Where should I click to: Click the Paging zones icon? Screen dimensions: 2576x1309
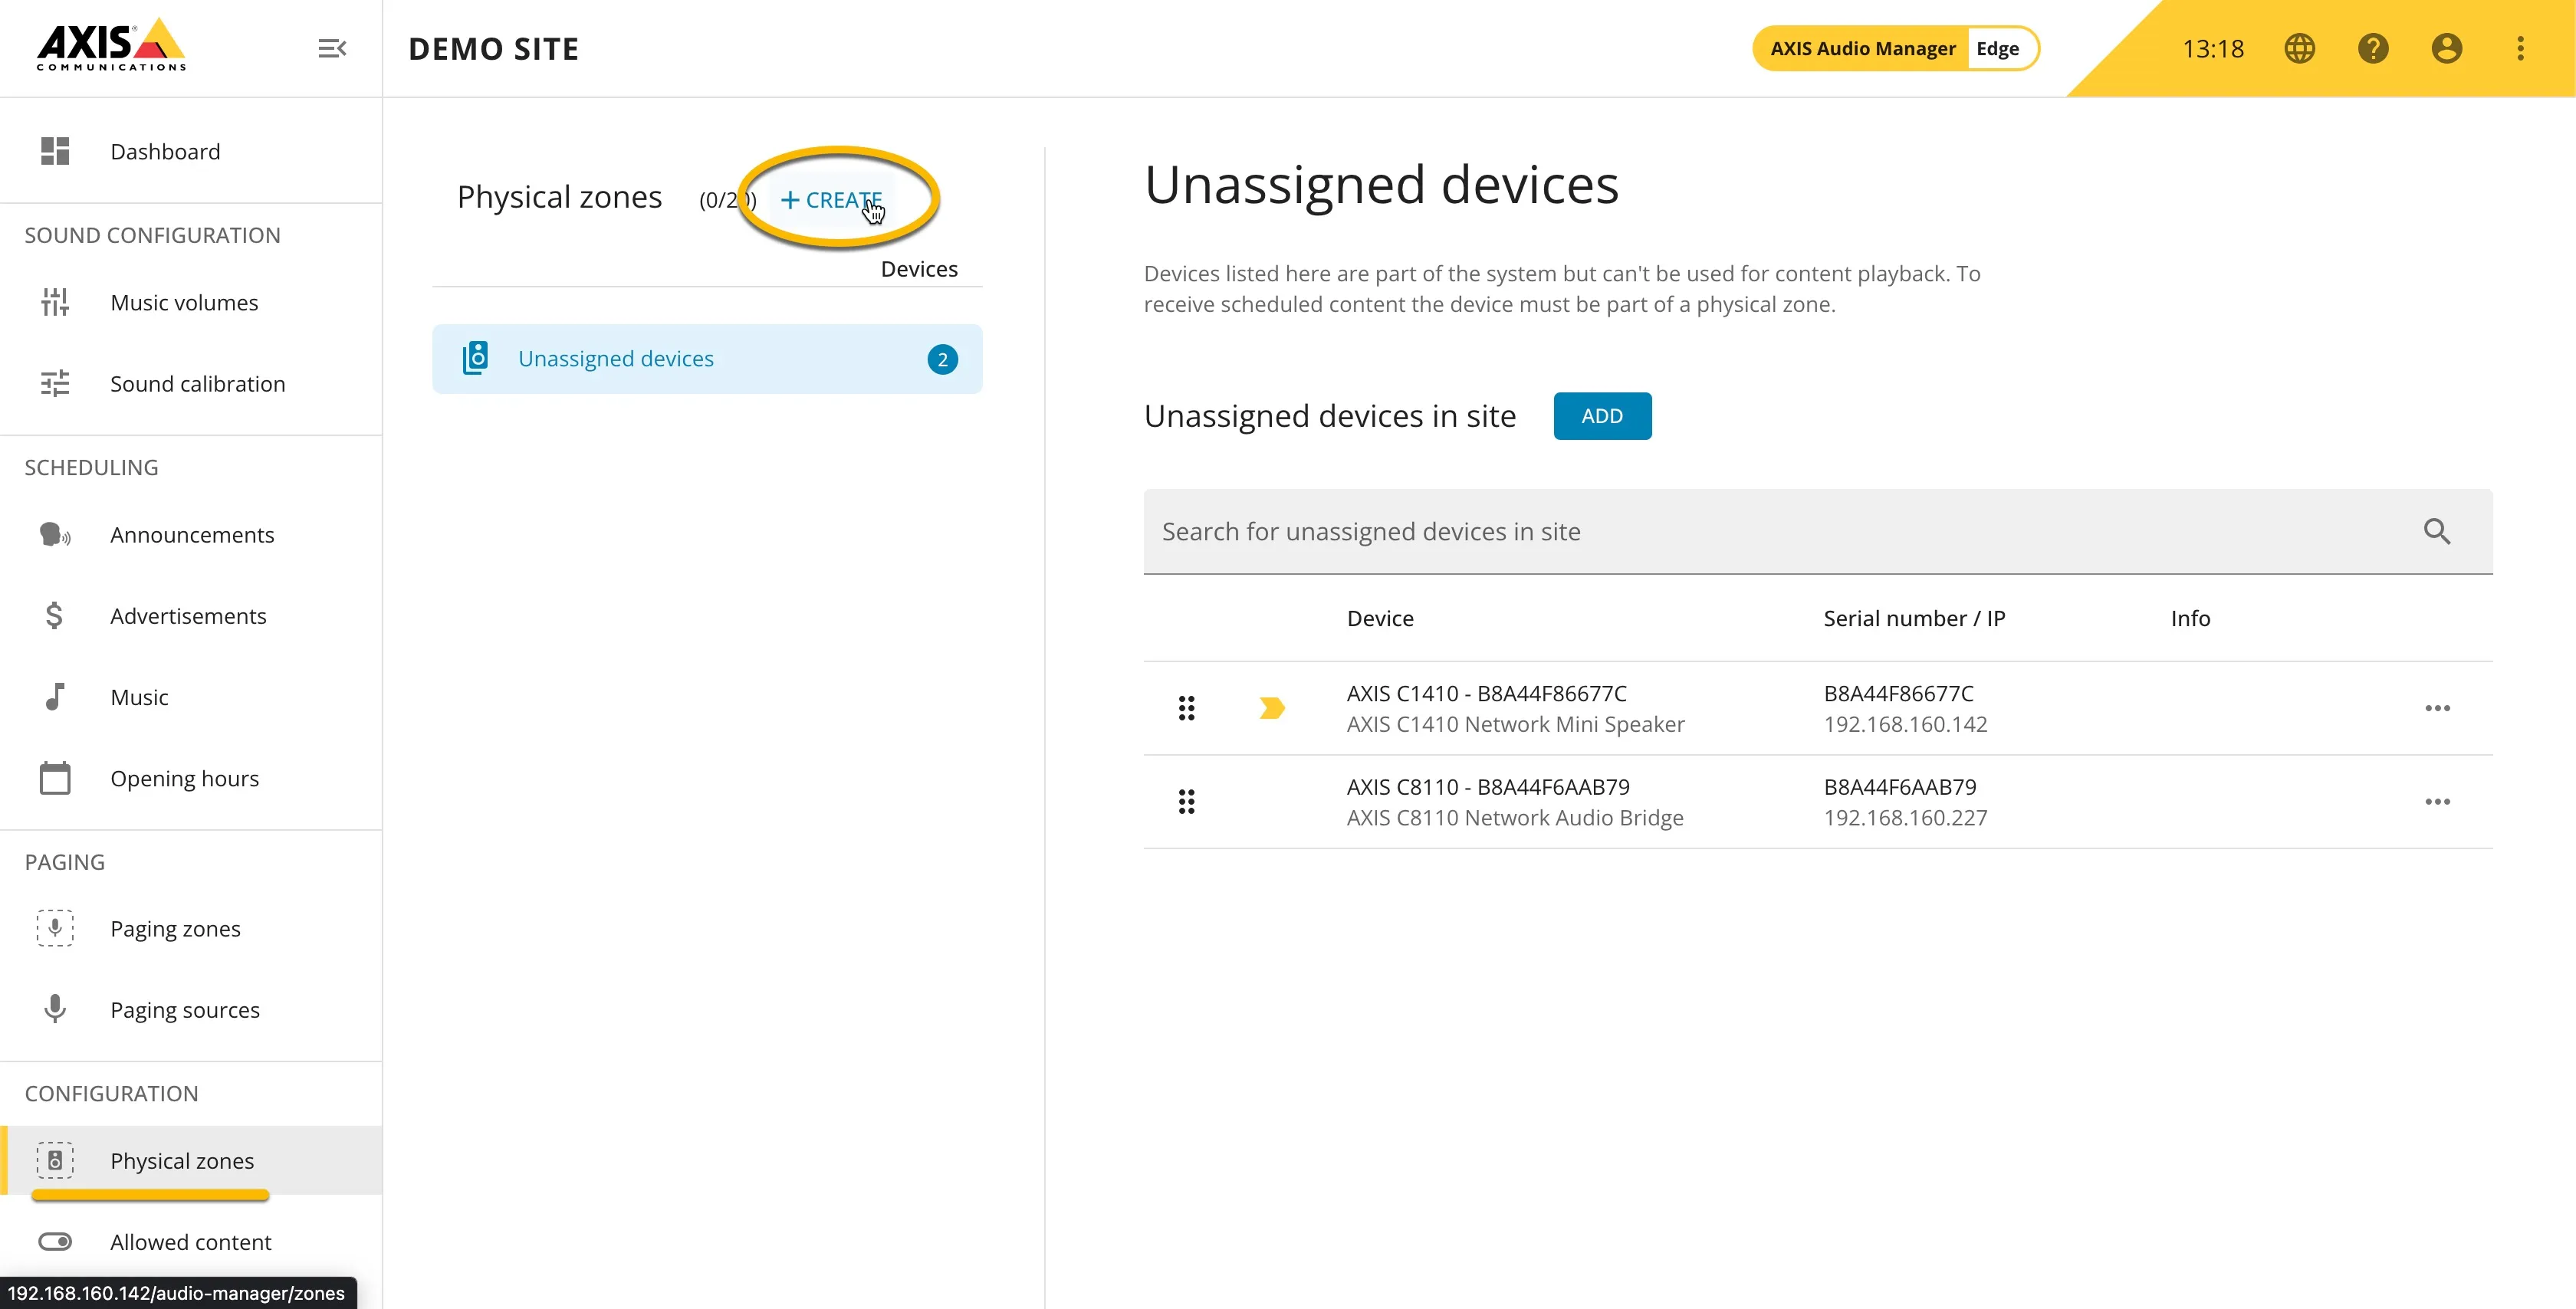tap(55, 928)
